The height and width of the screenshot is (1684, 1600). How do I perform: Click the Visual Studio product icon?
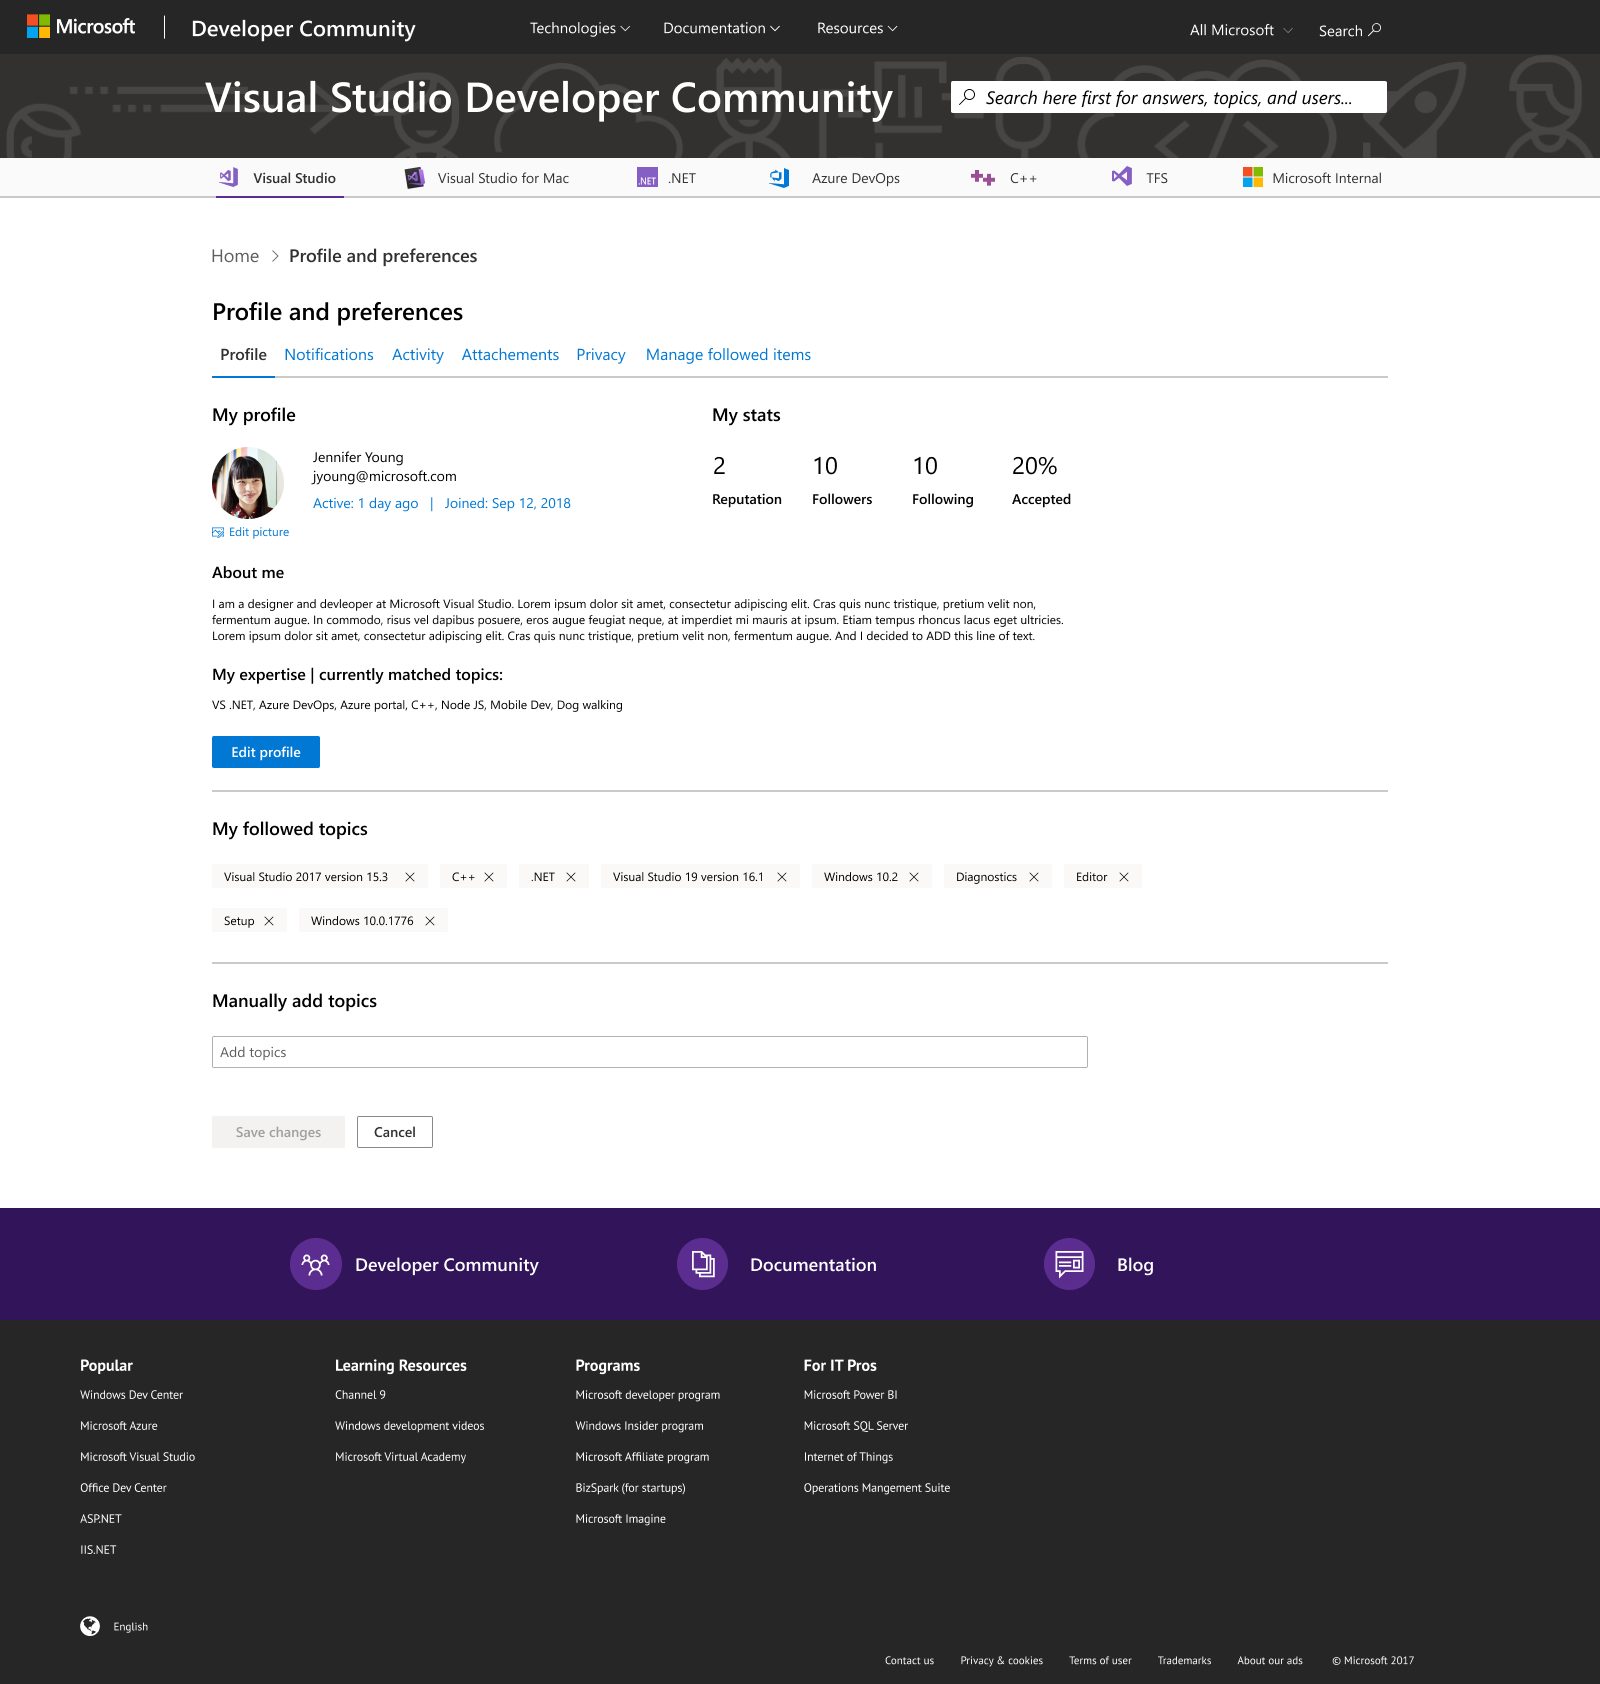(229, 177)
